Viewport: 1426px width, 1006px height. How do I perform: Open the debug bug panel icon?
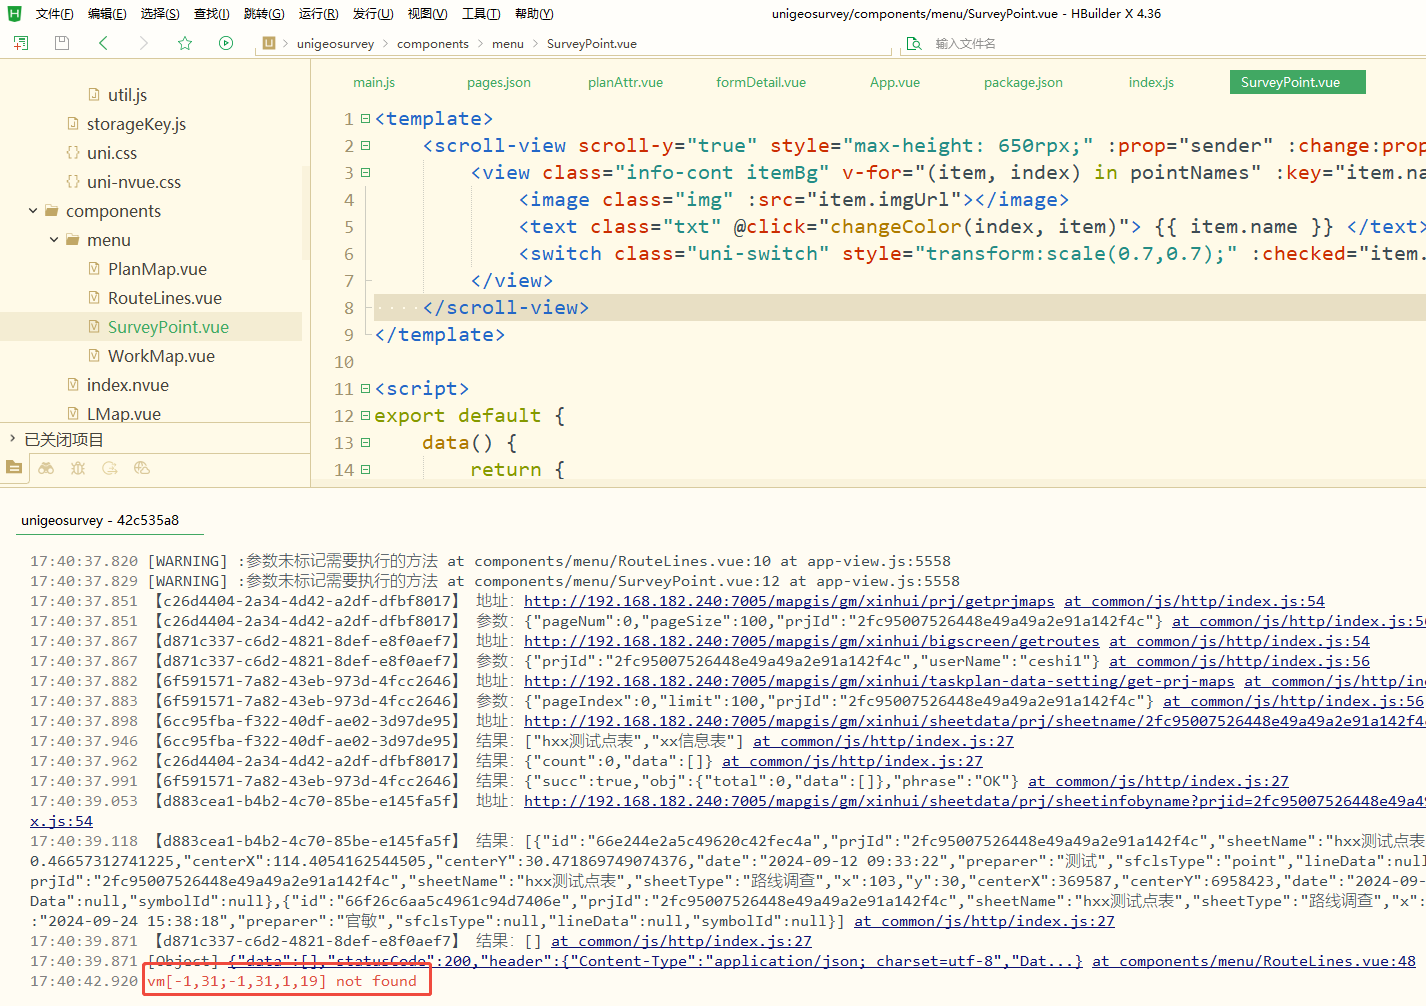point(78,467)
